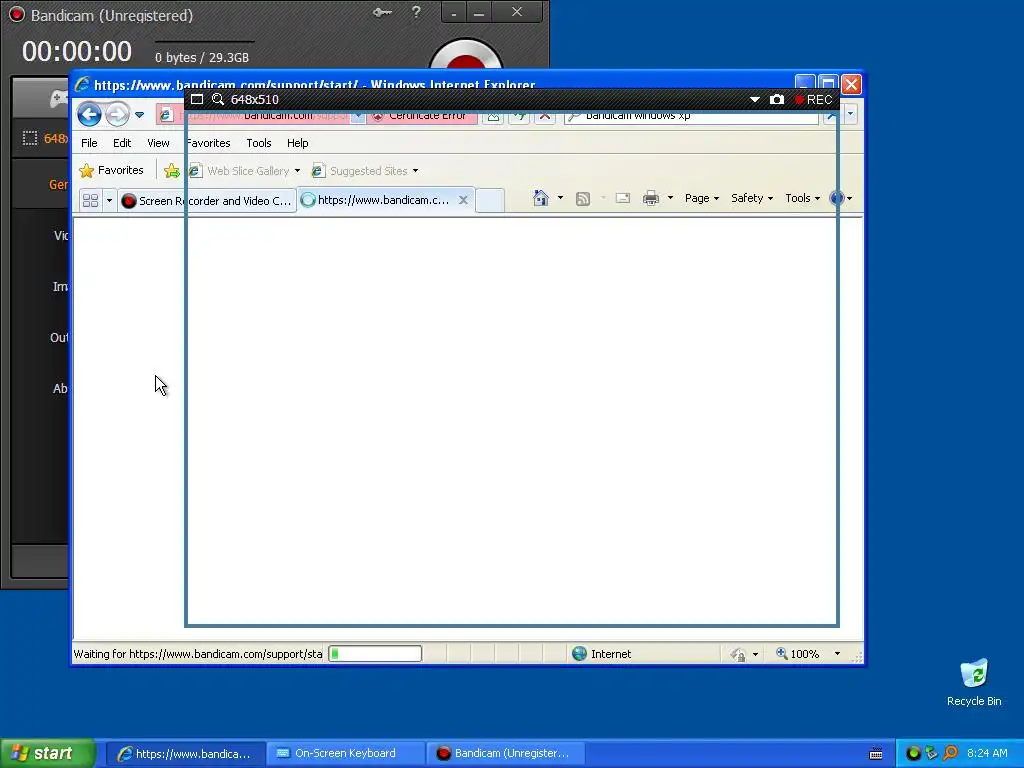1024x768 pixels.
Task: Open the Favorites star center button
Action: click(112, 170)
